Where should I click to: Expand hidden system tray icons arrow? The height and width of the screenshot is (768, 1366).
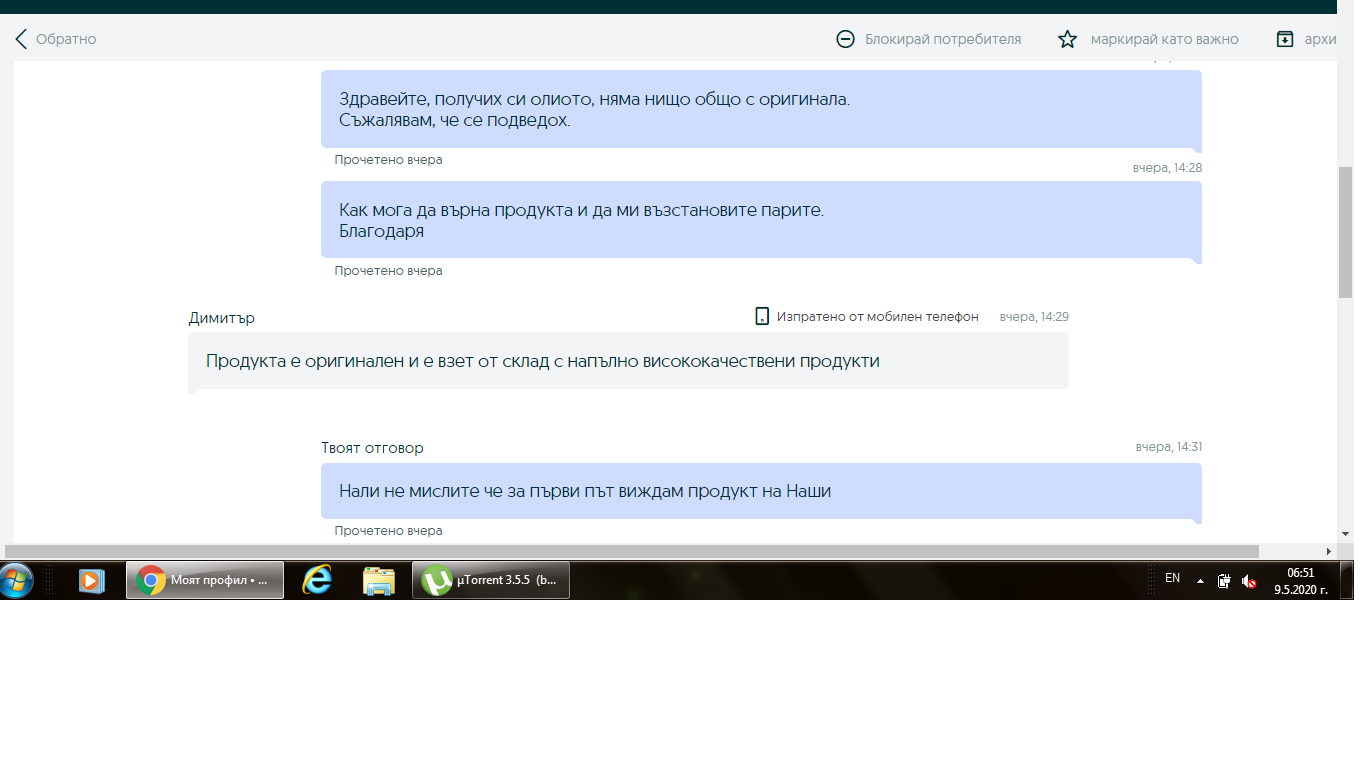point(1200,581)
